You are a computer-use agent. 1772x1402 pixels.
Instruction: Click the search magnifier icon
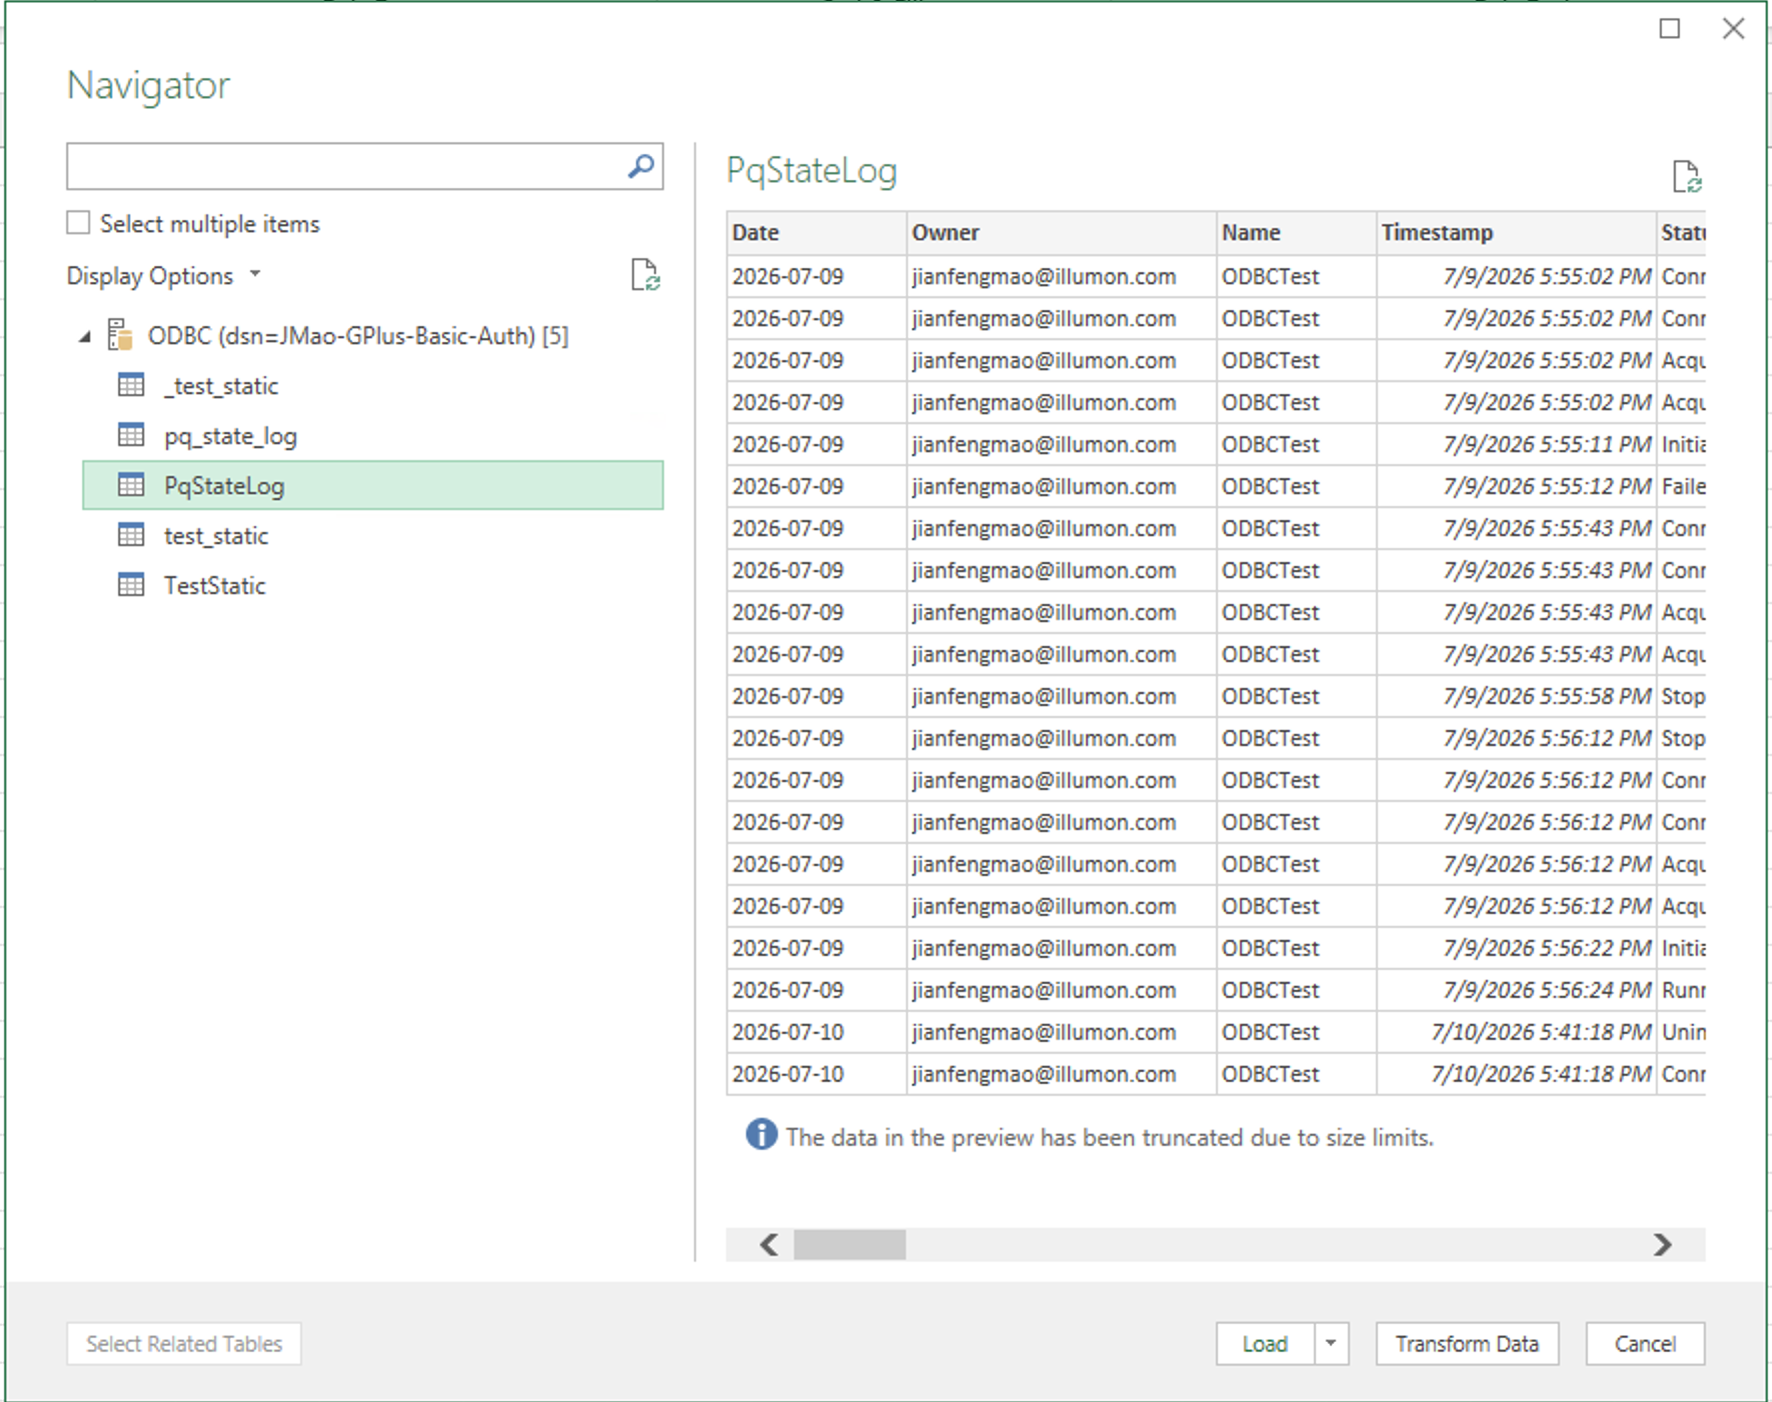(x=641, y=166)
